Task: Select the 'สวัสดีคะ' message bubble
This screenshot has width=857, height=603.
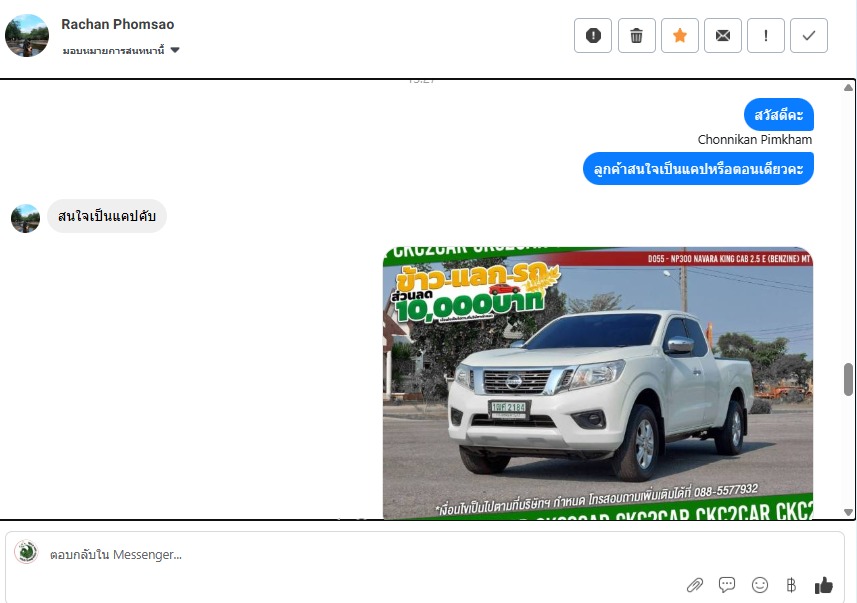Action: (x=779, y=115)
